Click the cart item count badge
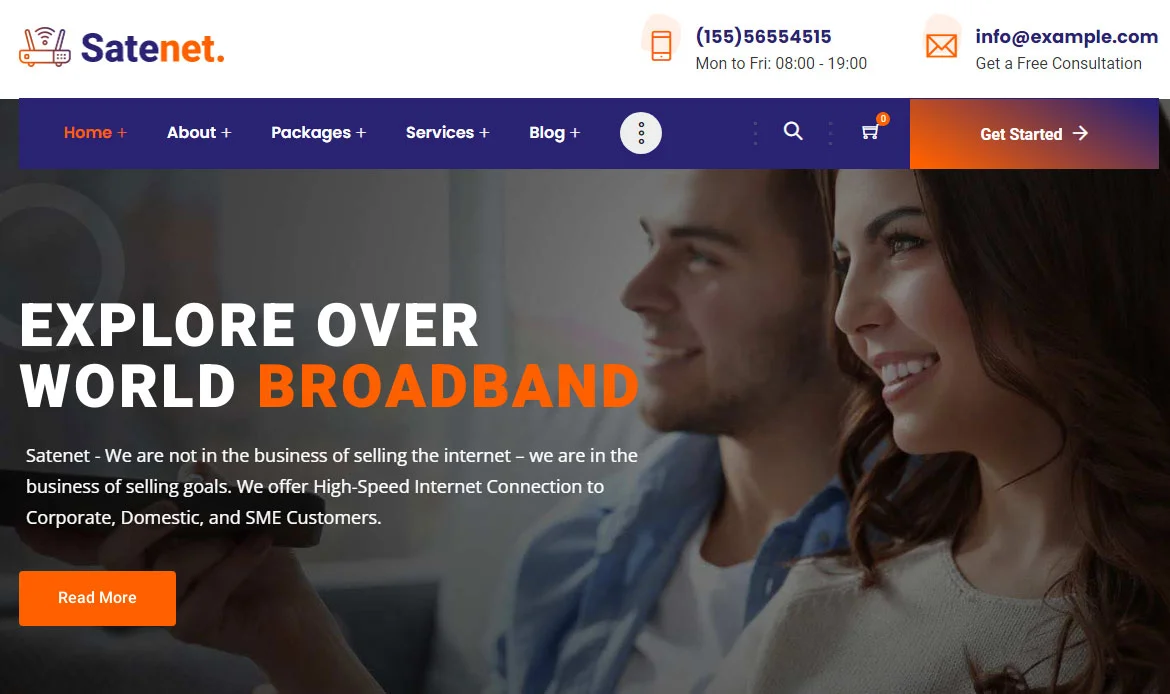Viewport: 1170px width, 694px height. coord(883,119)
